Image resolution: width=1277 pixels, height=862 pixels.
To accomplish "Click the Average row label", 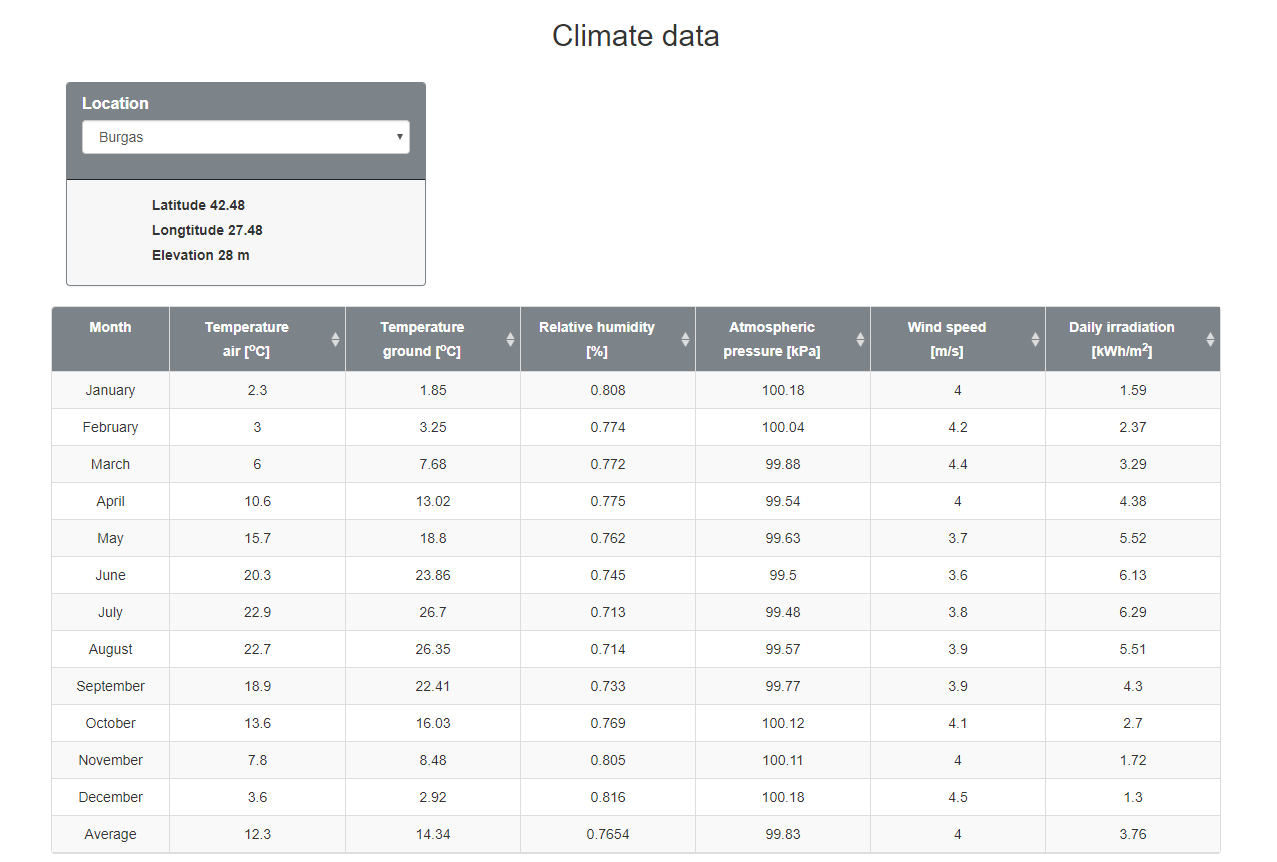I will (x=111, y=834).
